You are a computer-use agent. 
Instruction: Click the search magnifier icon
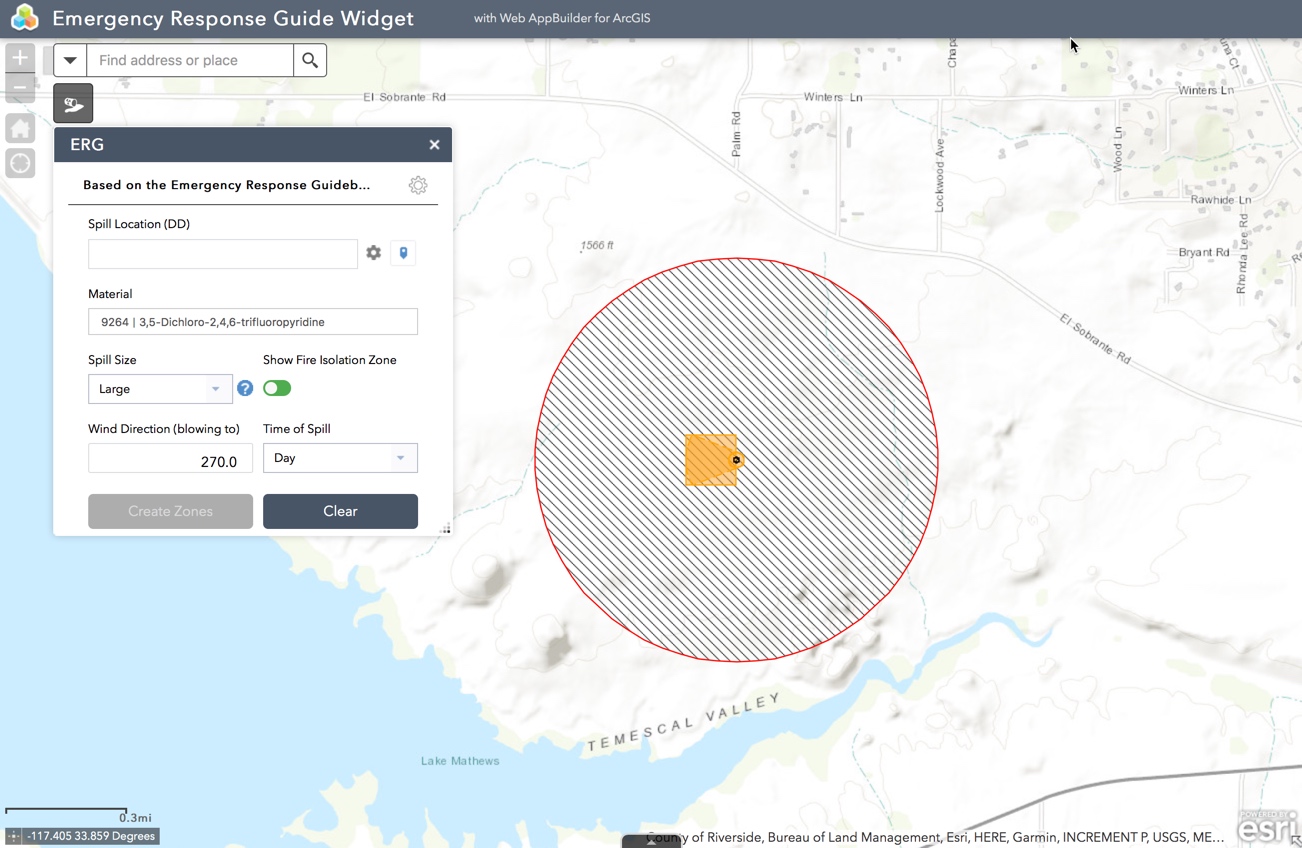tap(310, 60)
